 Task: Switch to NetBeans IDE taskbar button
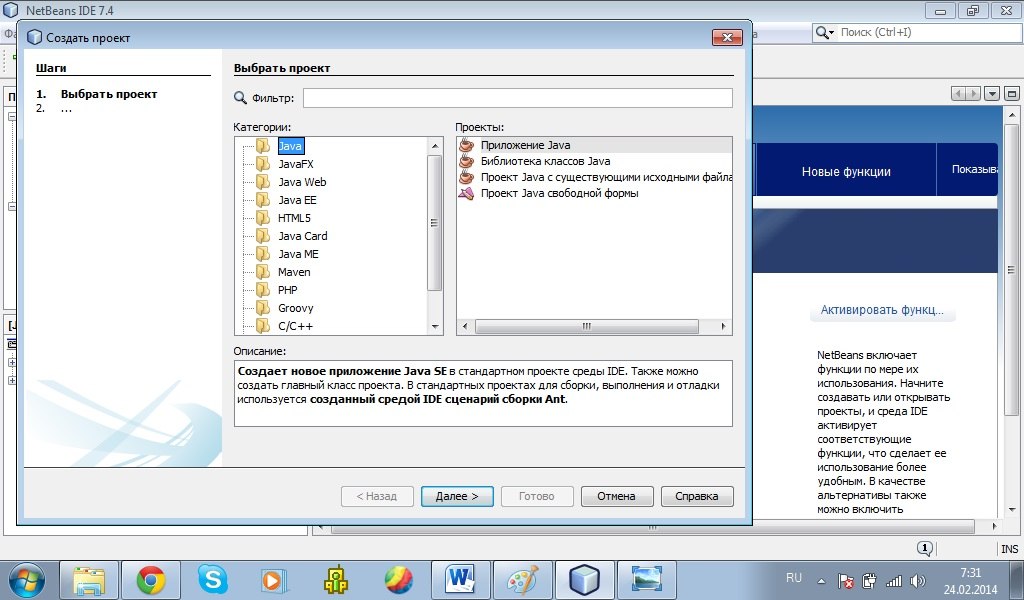(x=584, y=580)
